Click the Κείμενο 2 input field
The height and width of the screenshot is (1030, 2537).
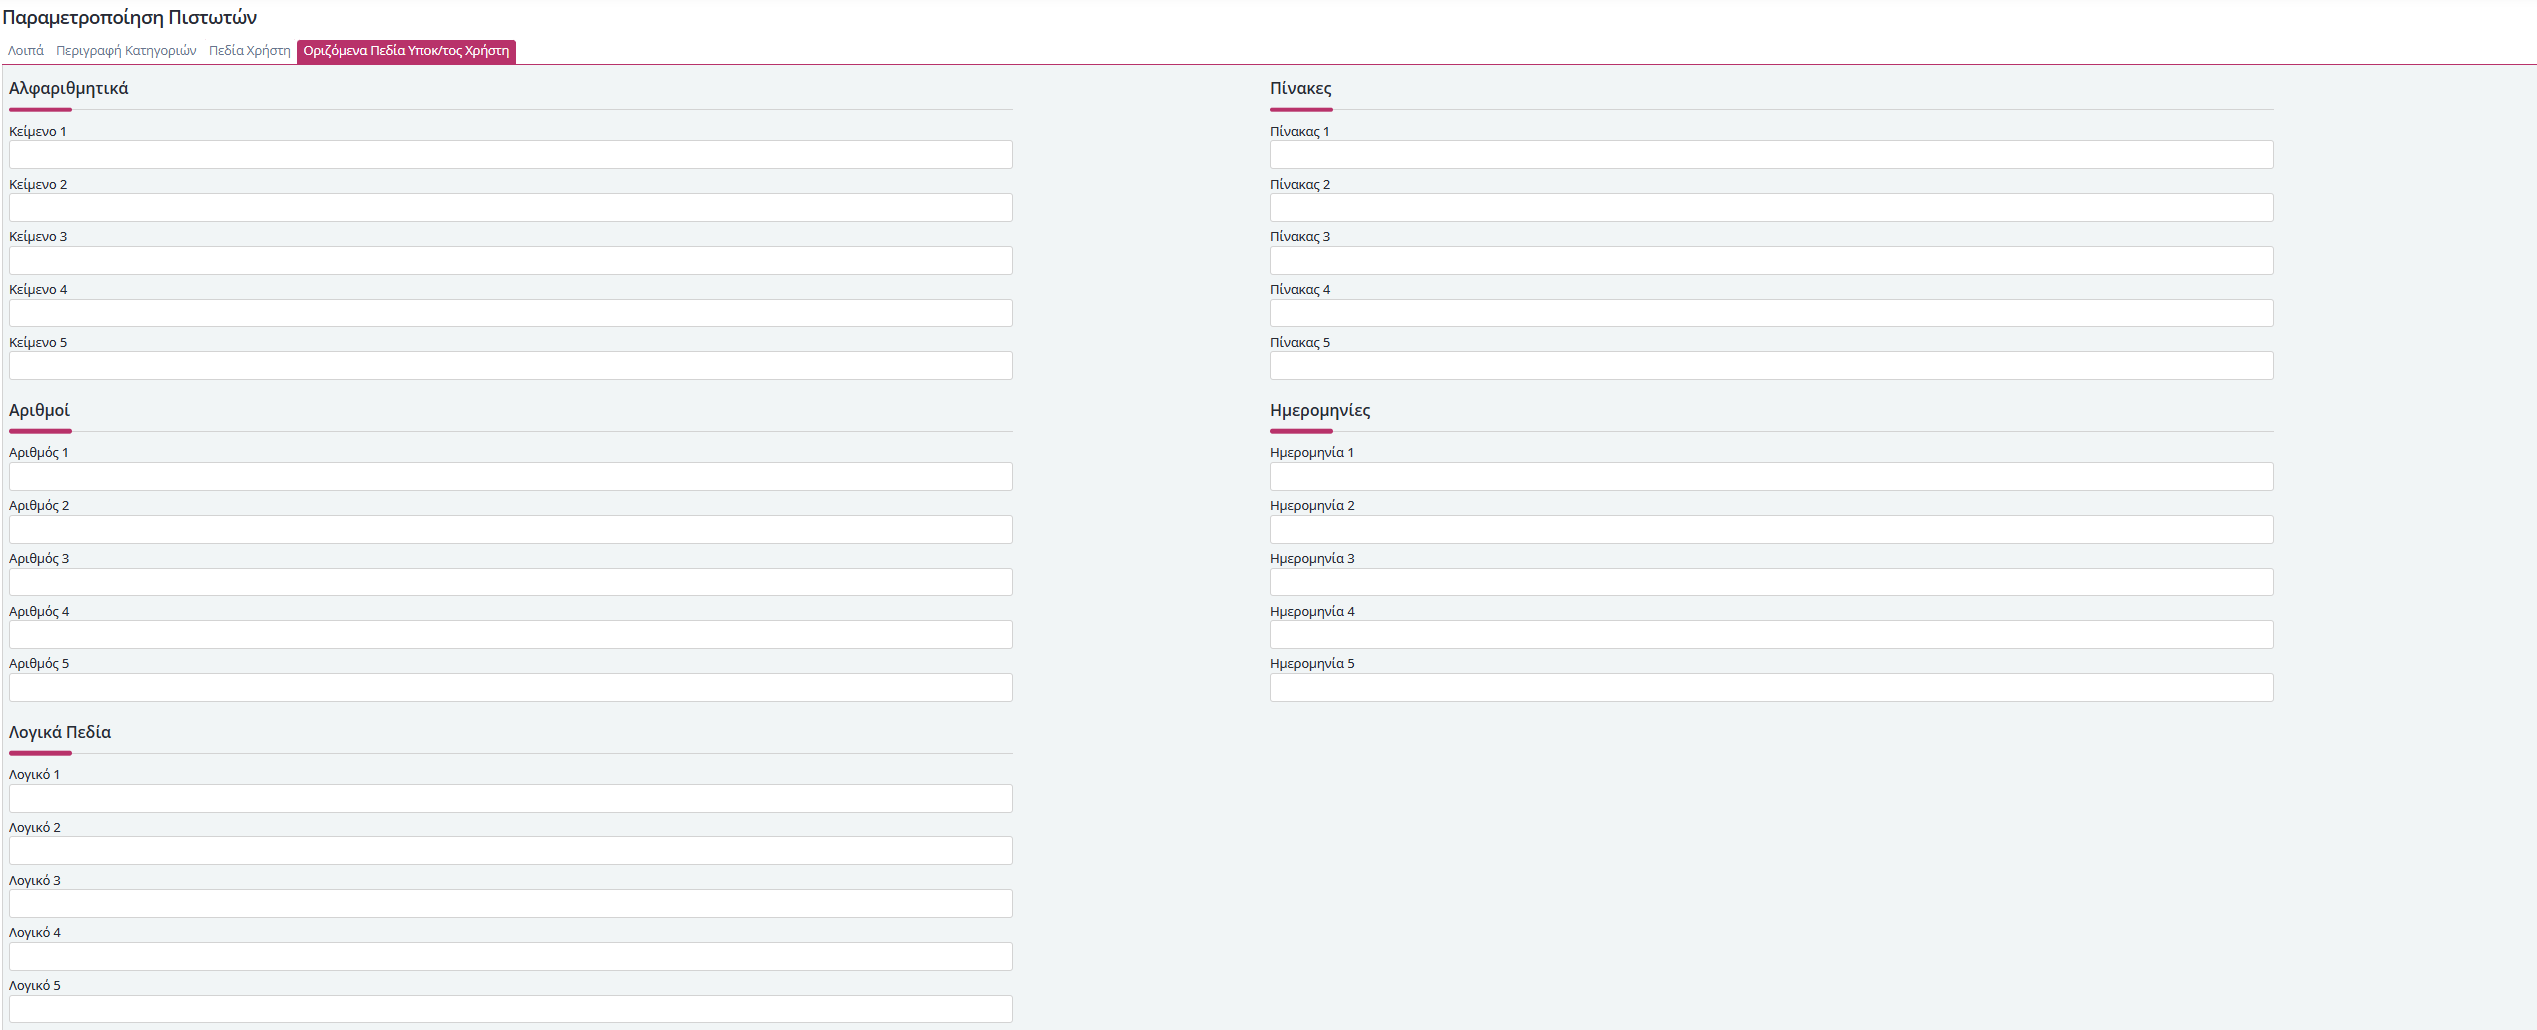pyautogui.click(x=511, y=208)
